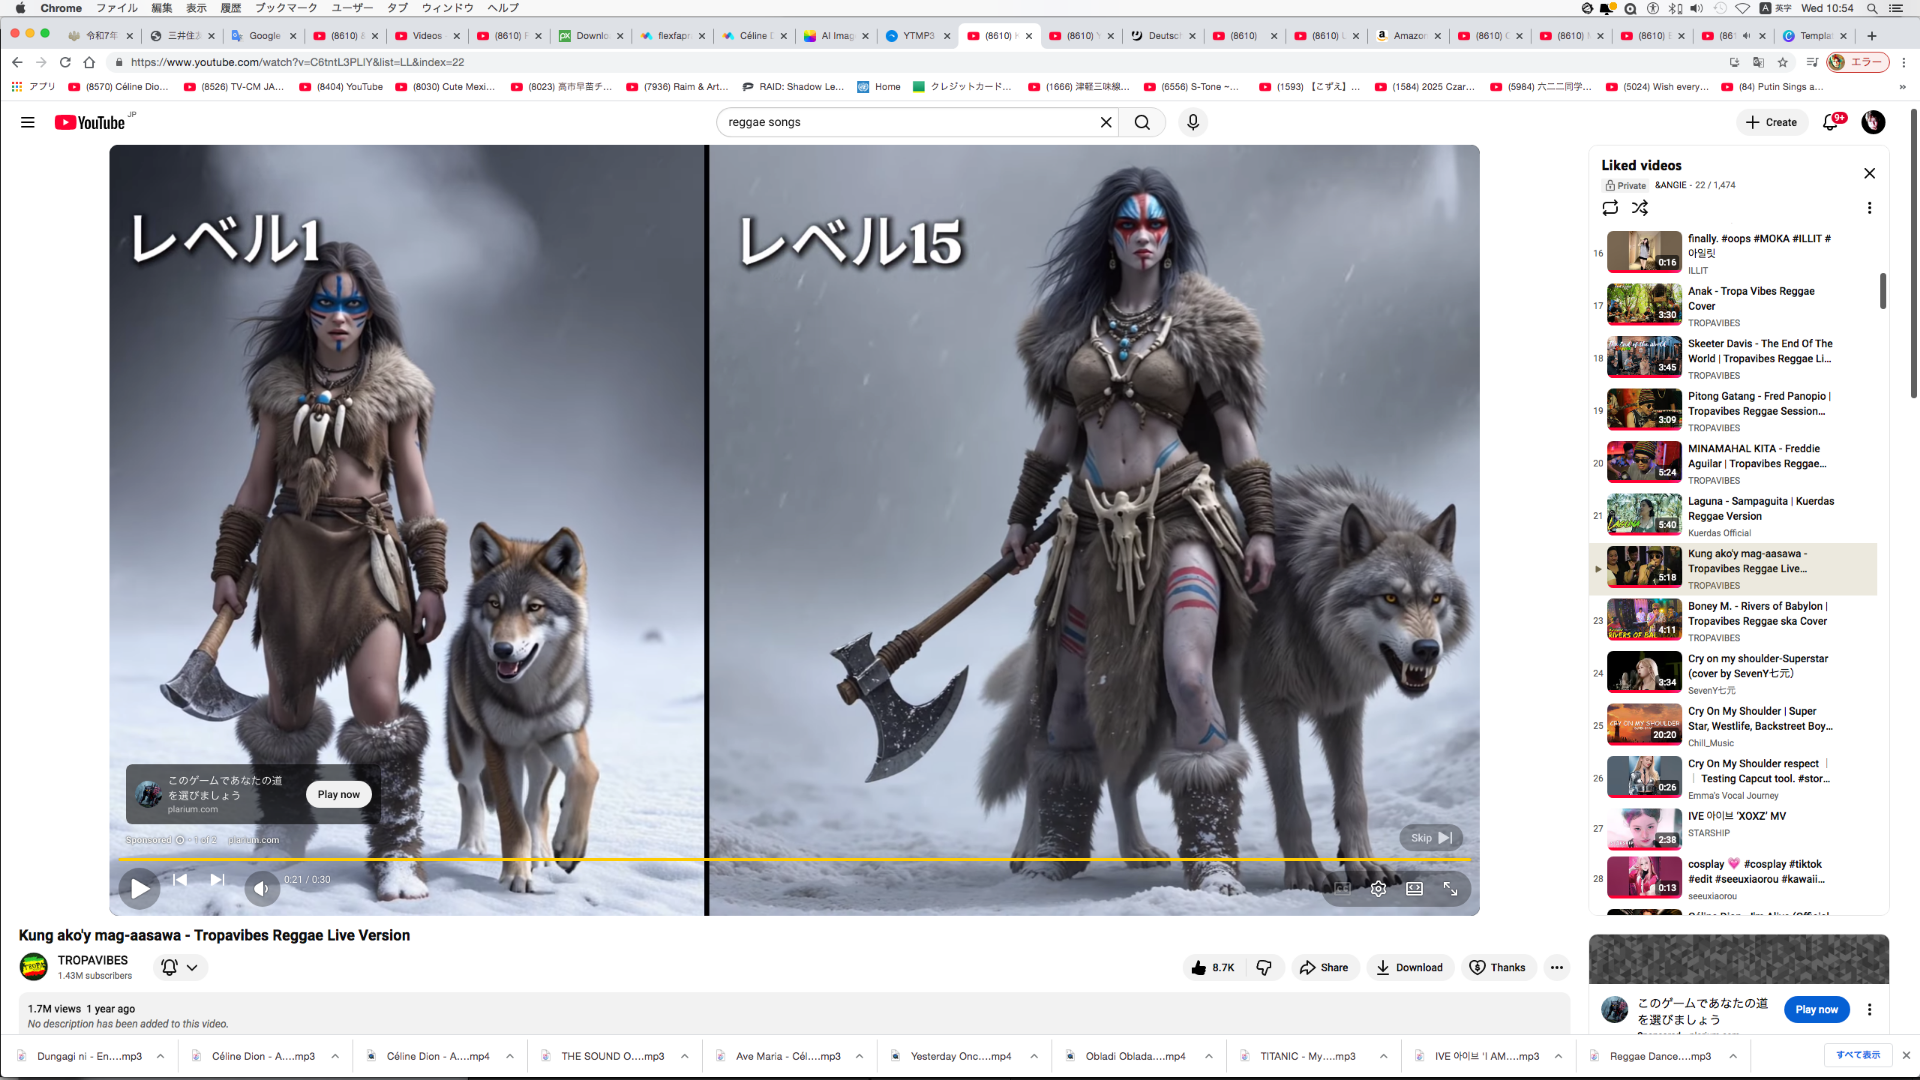Mute the video player volume

[261, 888]
